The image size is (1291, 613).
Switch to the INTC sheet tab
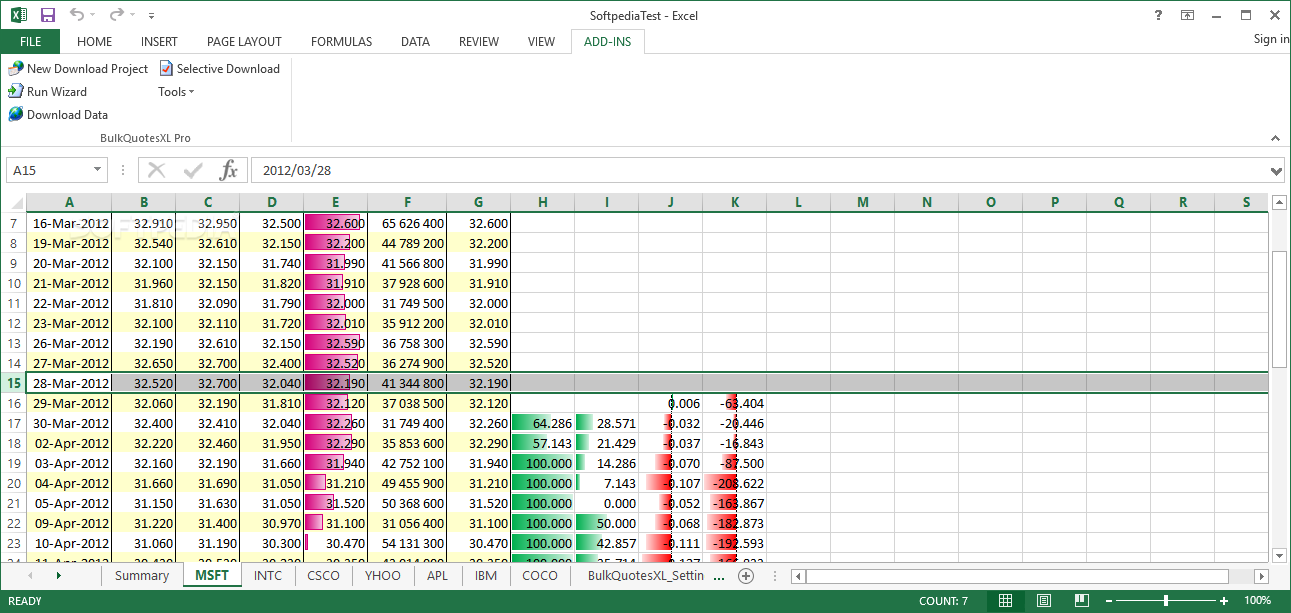pos(268,576)
